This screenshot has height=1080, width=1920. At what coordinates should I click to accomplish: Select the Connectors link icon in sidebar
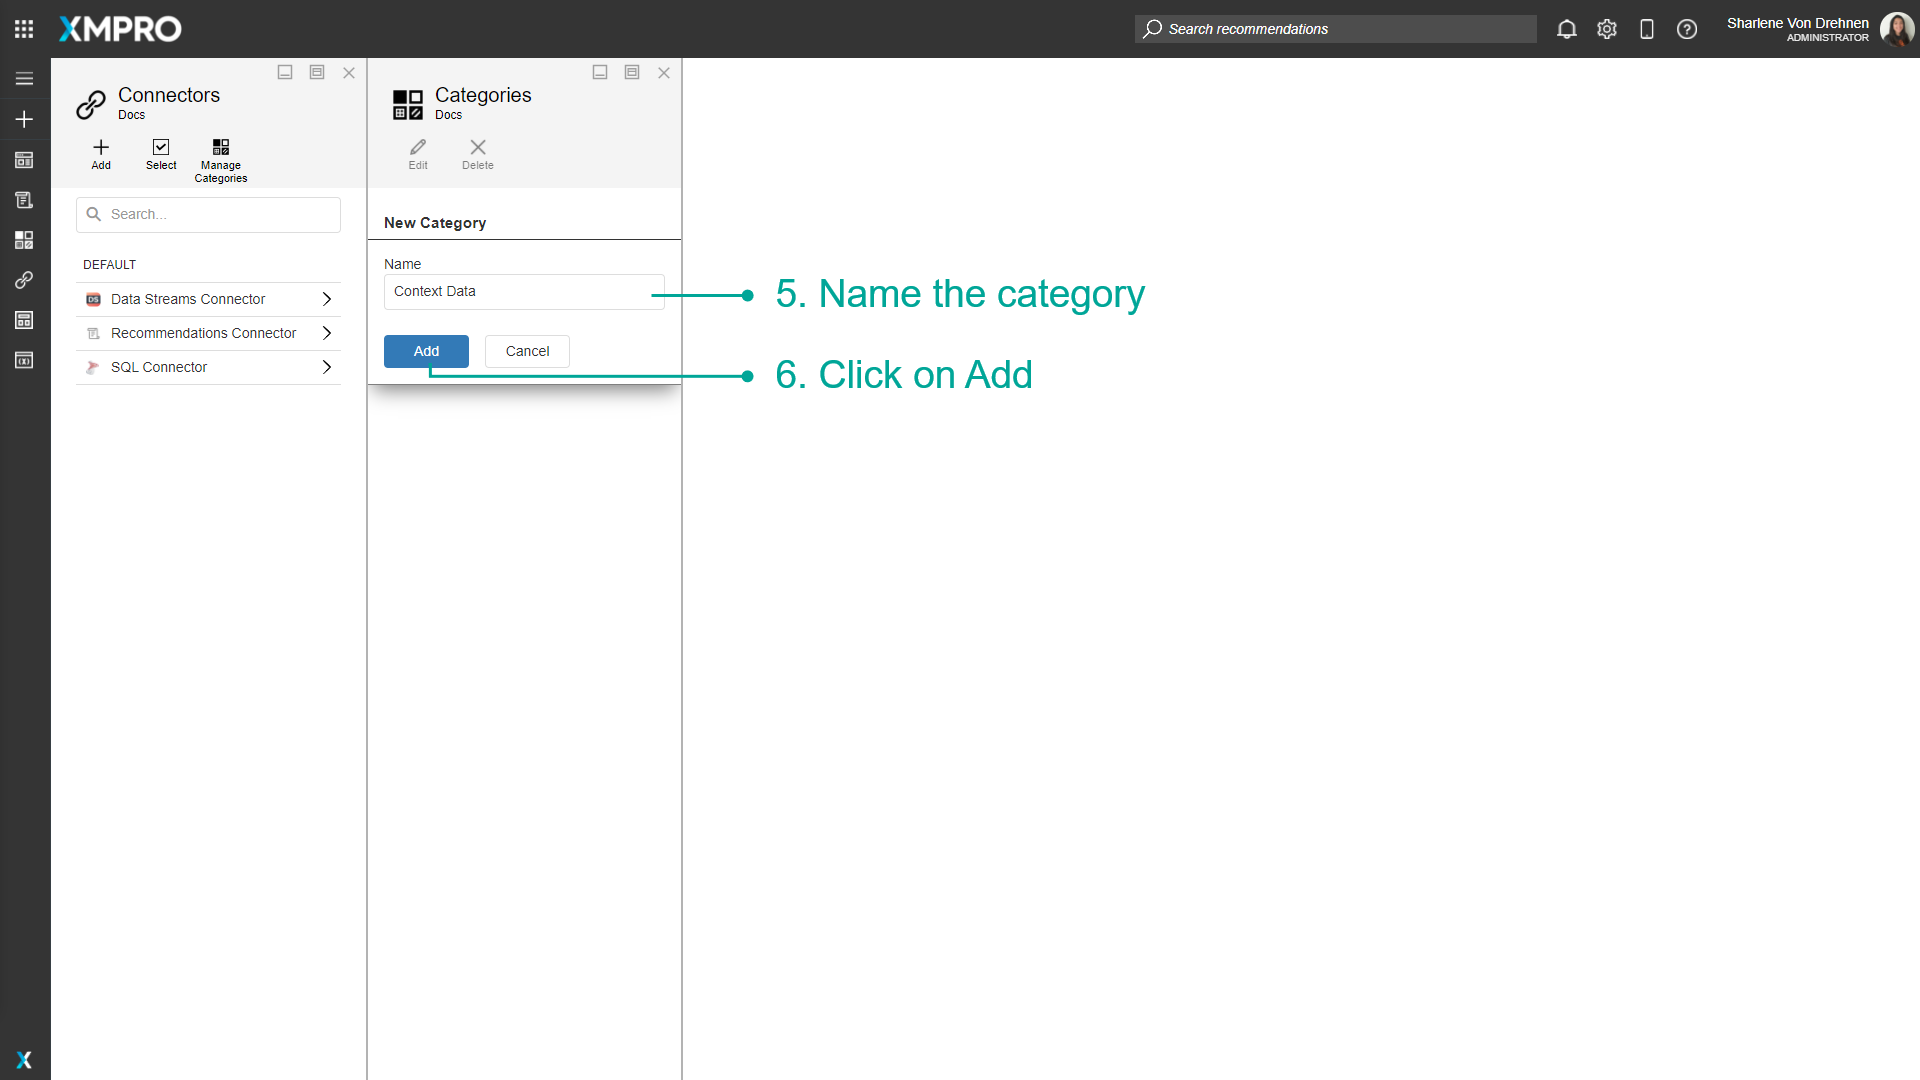point(24,280)
